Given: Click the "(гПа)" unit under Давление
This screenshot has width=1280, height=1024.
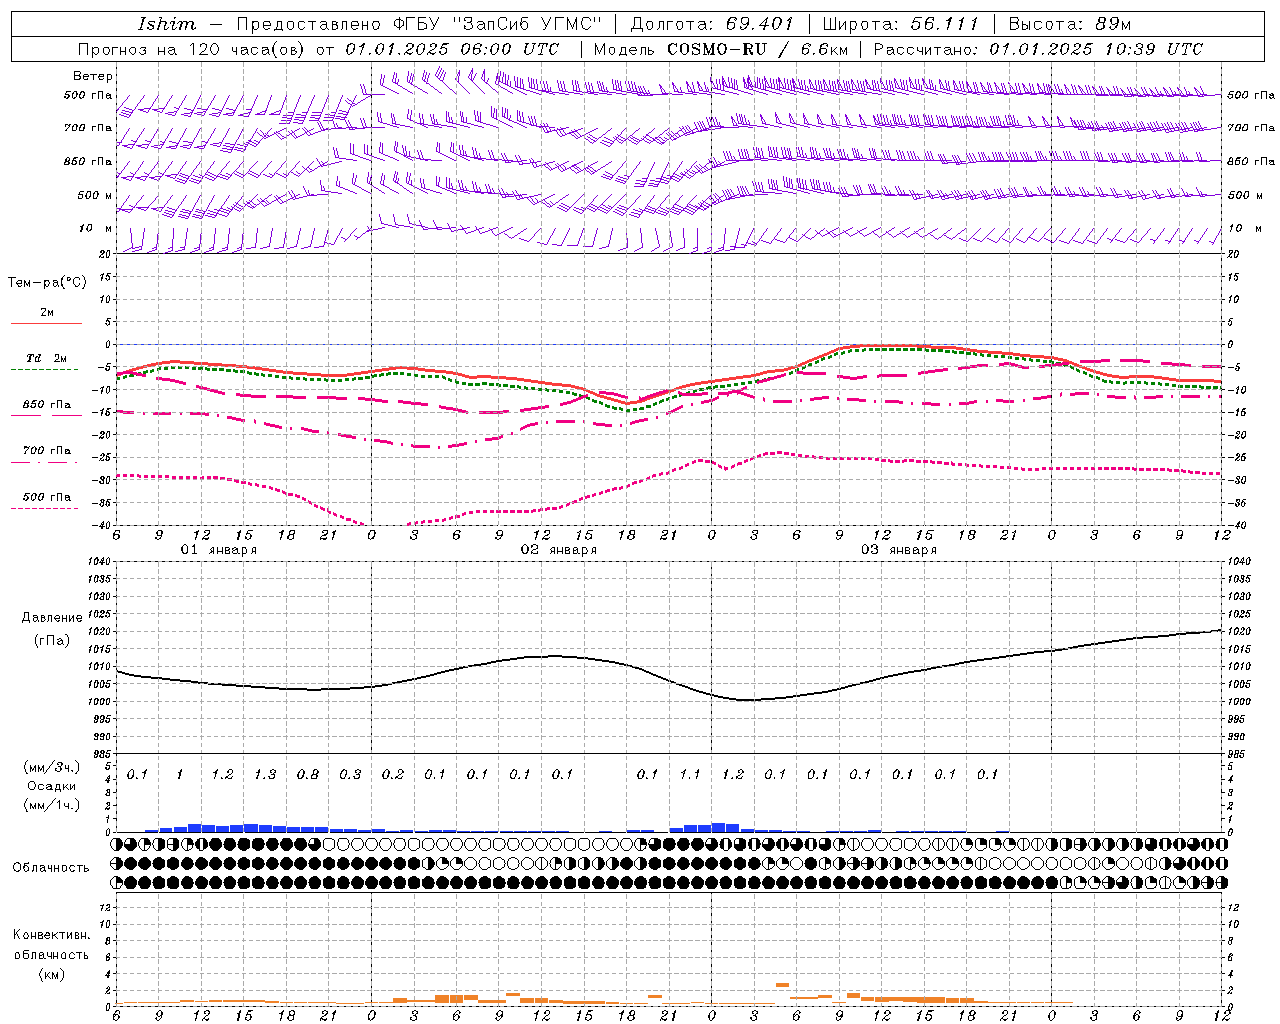Looking at the screenshot, I should click(52, 641).
